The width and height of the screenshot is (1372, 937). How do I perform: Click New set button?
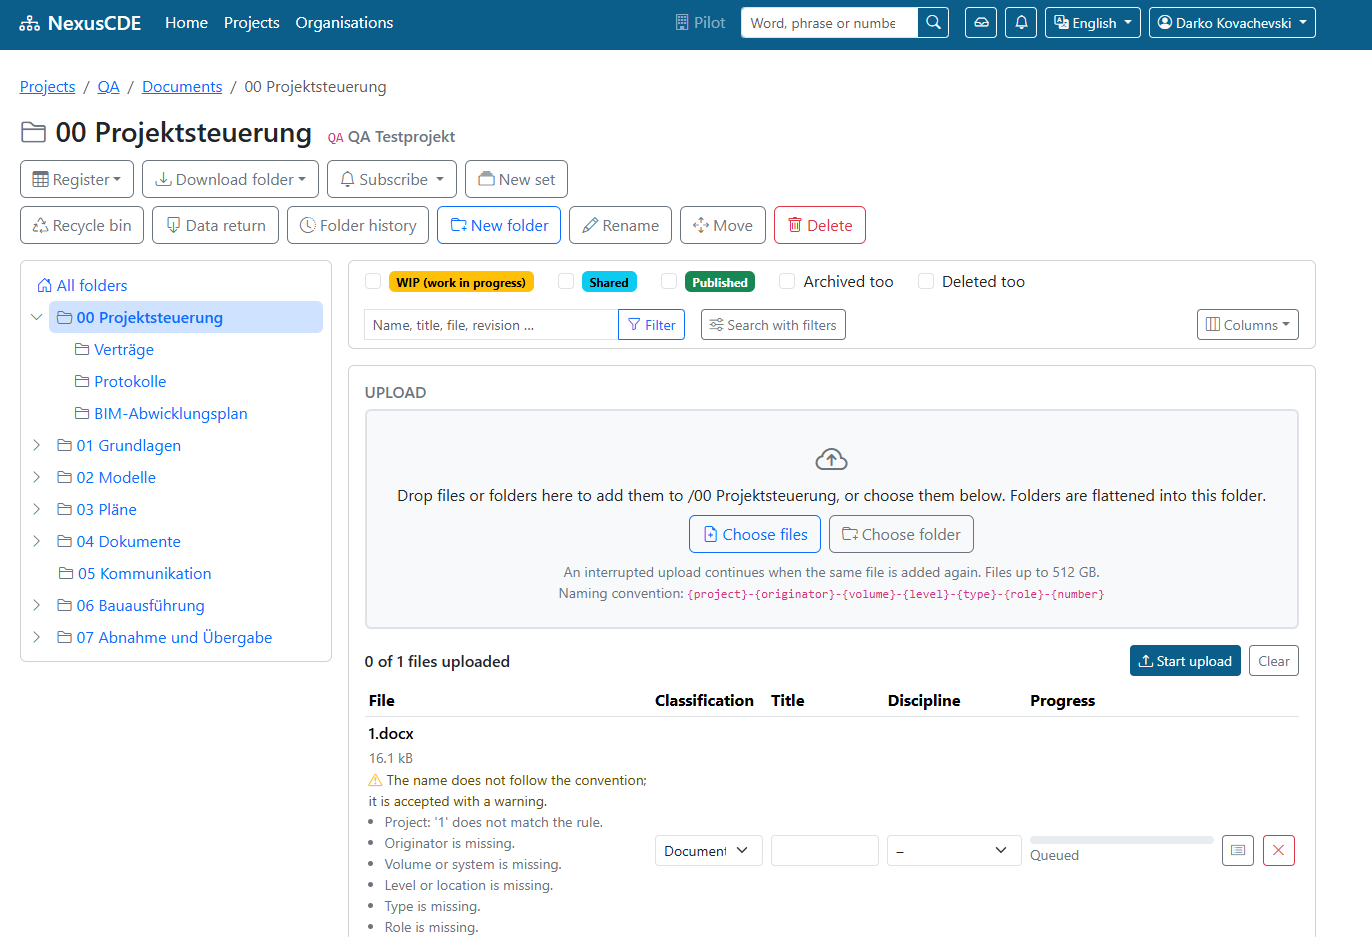click(516, 179)
